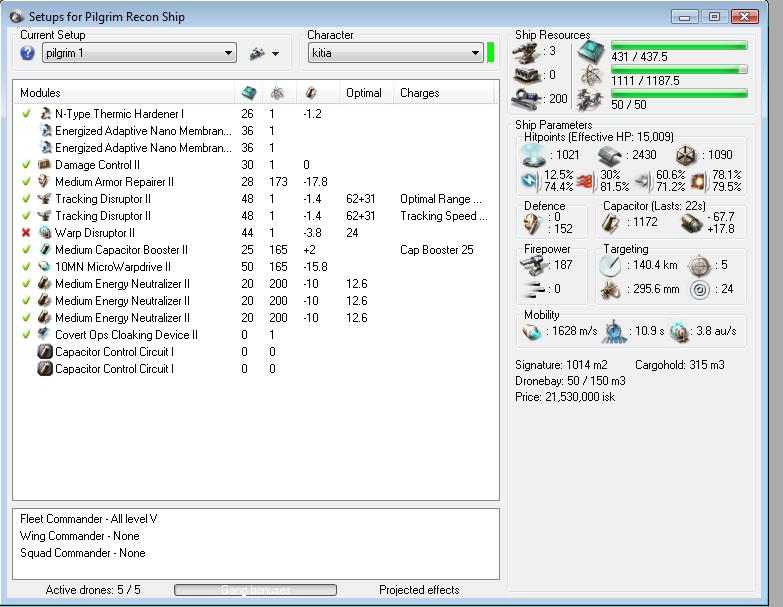Screen dimensions: 783x607
Task: Click the CPU usage bar 431 / 437.5
Action: tap(679, 45)
